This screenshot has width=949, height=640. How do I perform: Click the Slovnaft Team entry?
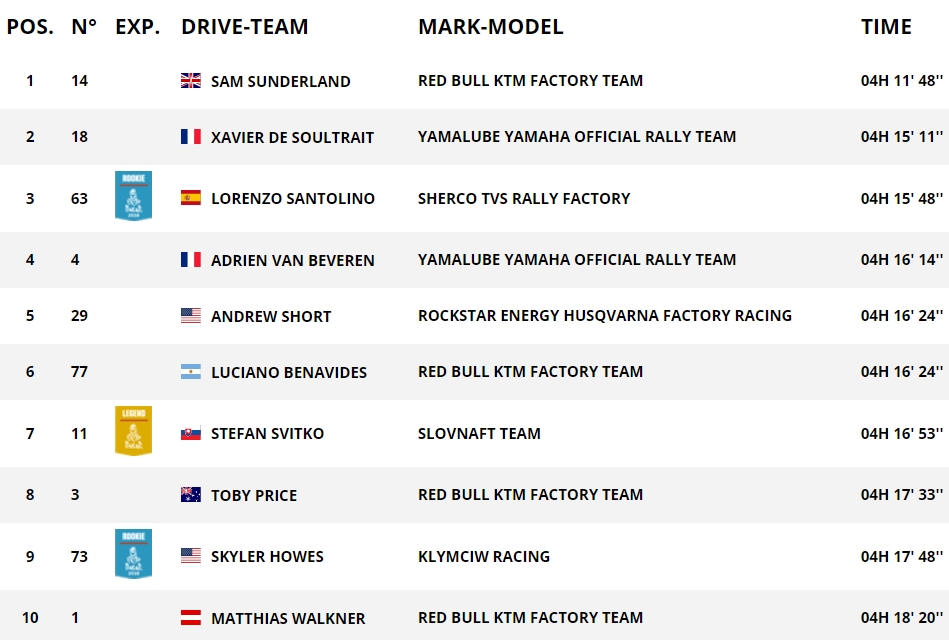coord(479,434)
